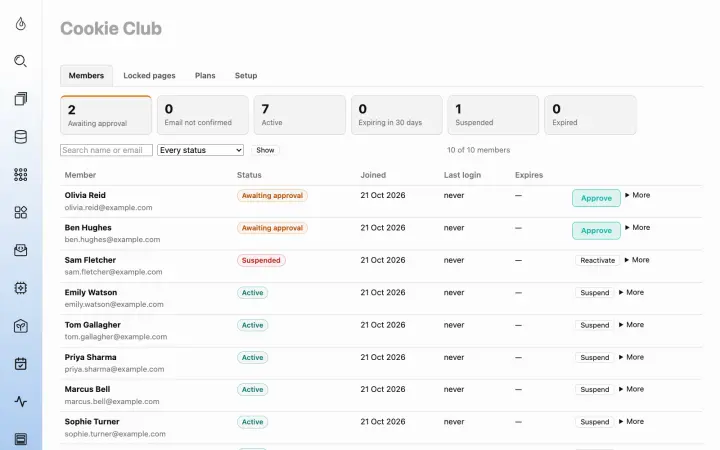Suspend Marcus Bell's membership
Image resolution: width=720 pixels, height=450 pixels.
pos(595,389)
